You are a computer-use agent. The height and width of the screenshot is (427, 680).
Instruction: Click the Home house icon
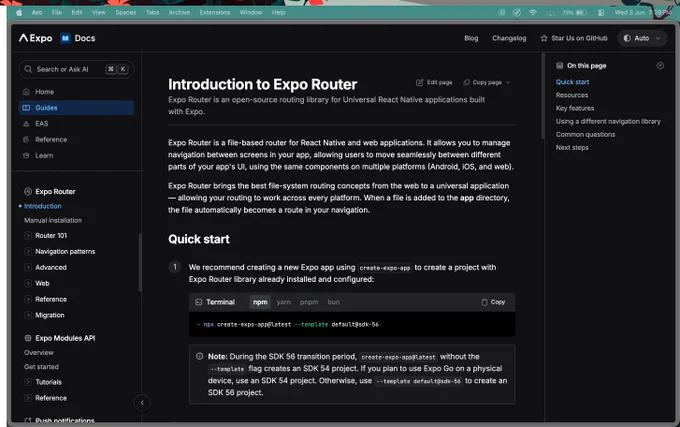[26, 92]
